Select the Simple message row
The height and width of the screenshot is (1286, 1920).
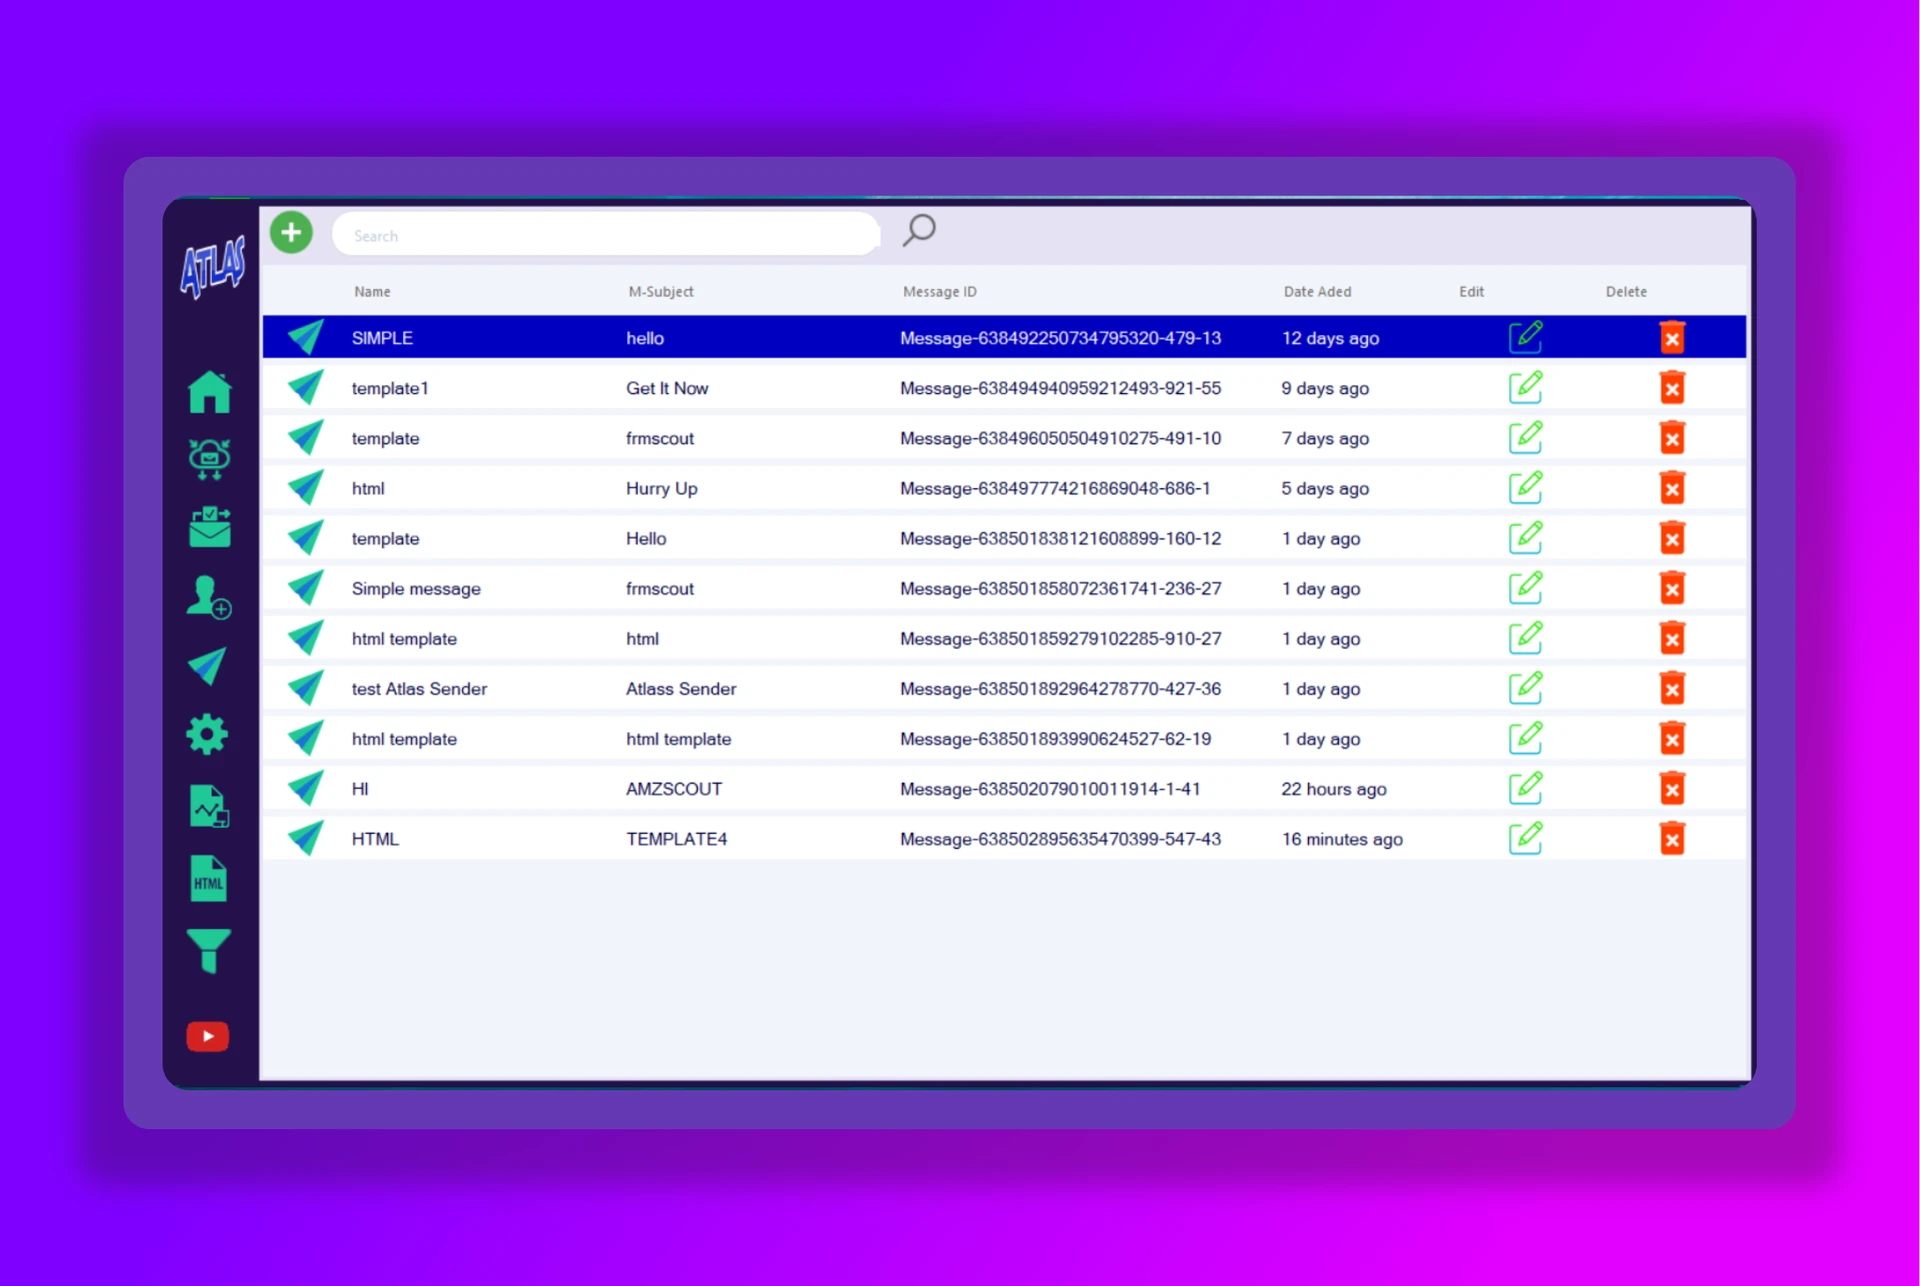click(416, 589)
